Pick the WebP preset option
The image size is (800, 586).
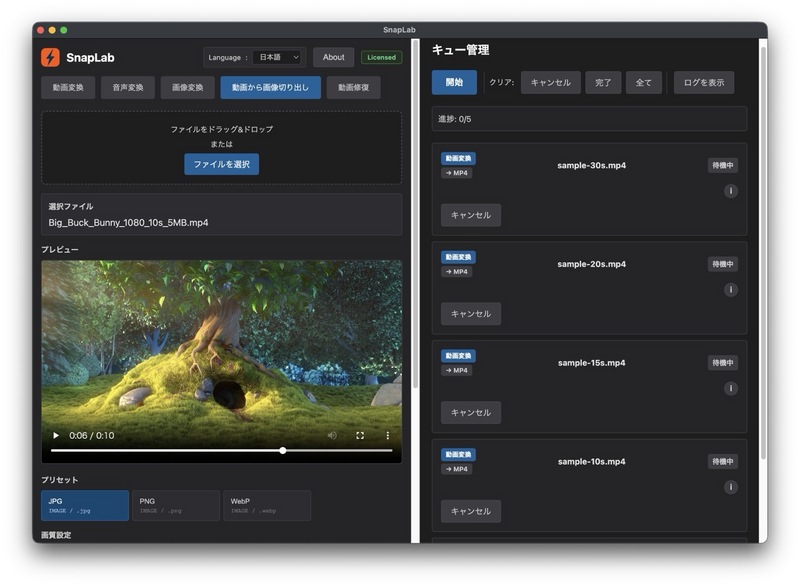point(266,505)
